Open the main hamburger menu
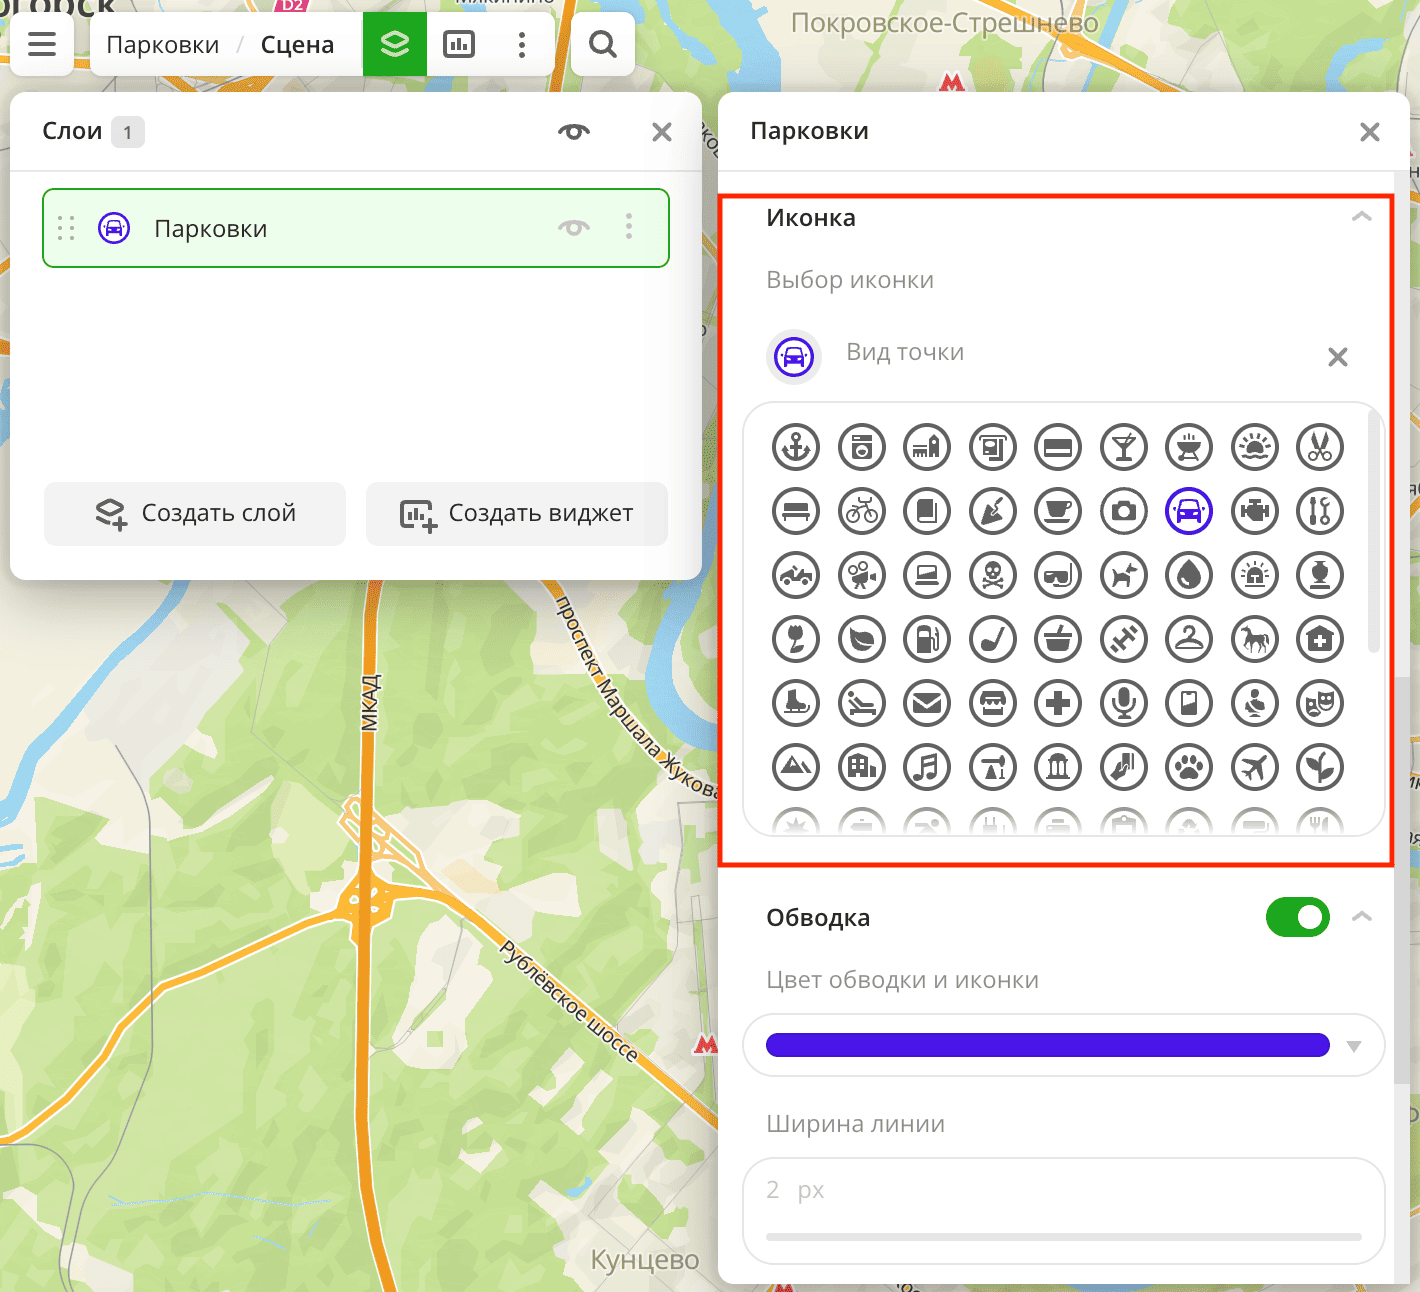The width and height of the screenshot is (1420, 1292). [x=42, y=44]
